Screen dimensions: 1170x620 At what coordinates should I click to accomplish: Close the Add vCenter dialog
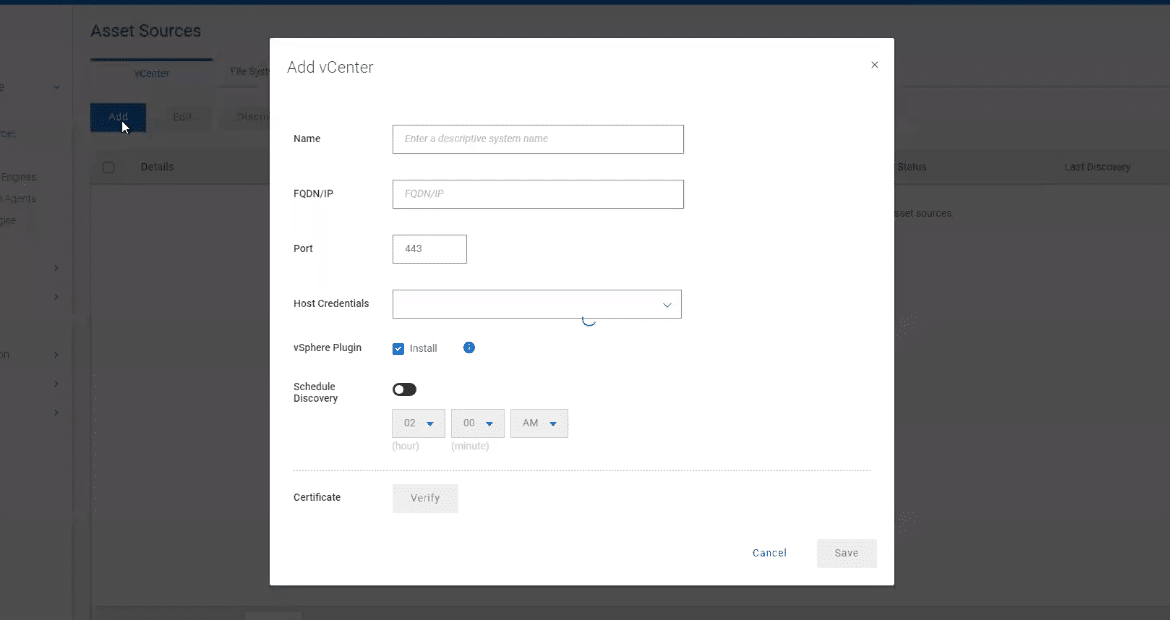tap(875, 65)
